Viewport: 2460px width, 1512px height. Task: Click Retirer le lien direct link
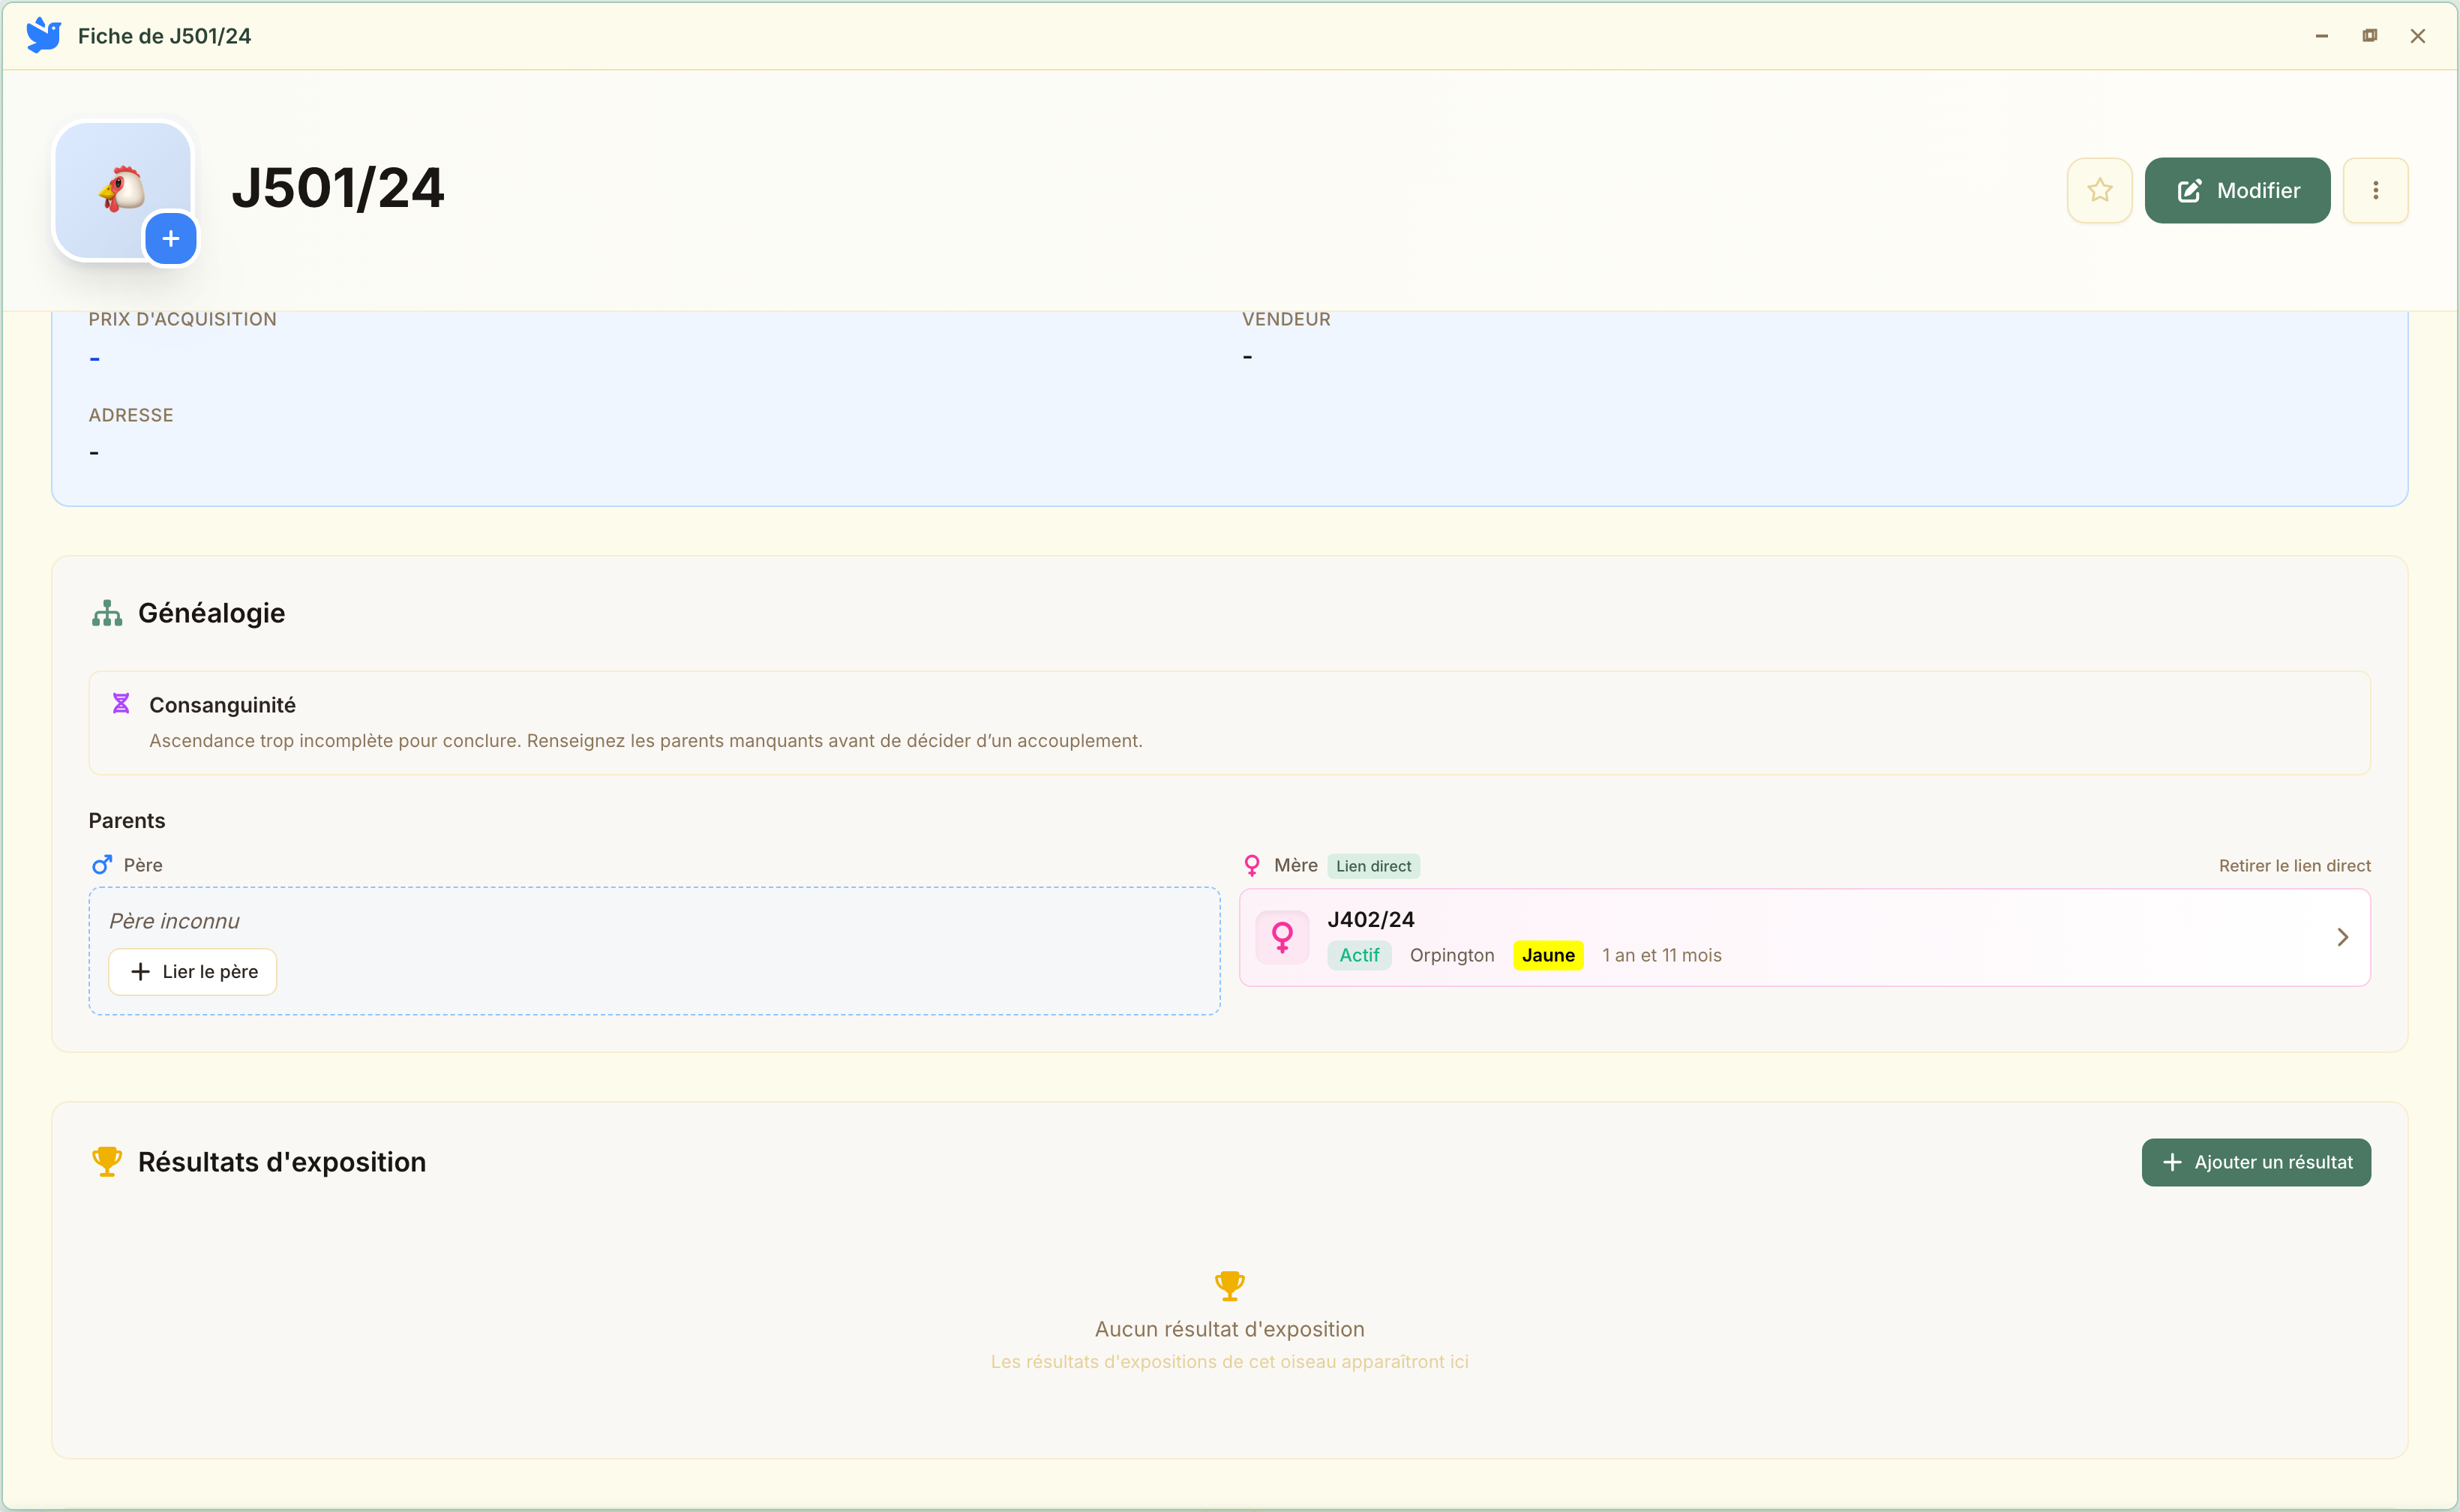pos(2294,866)
